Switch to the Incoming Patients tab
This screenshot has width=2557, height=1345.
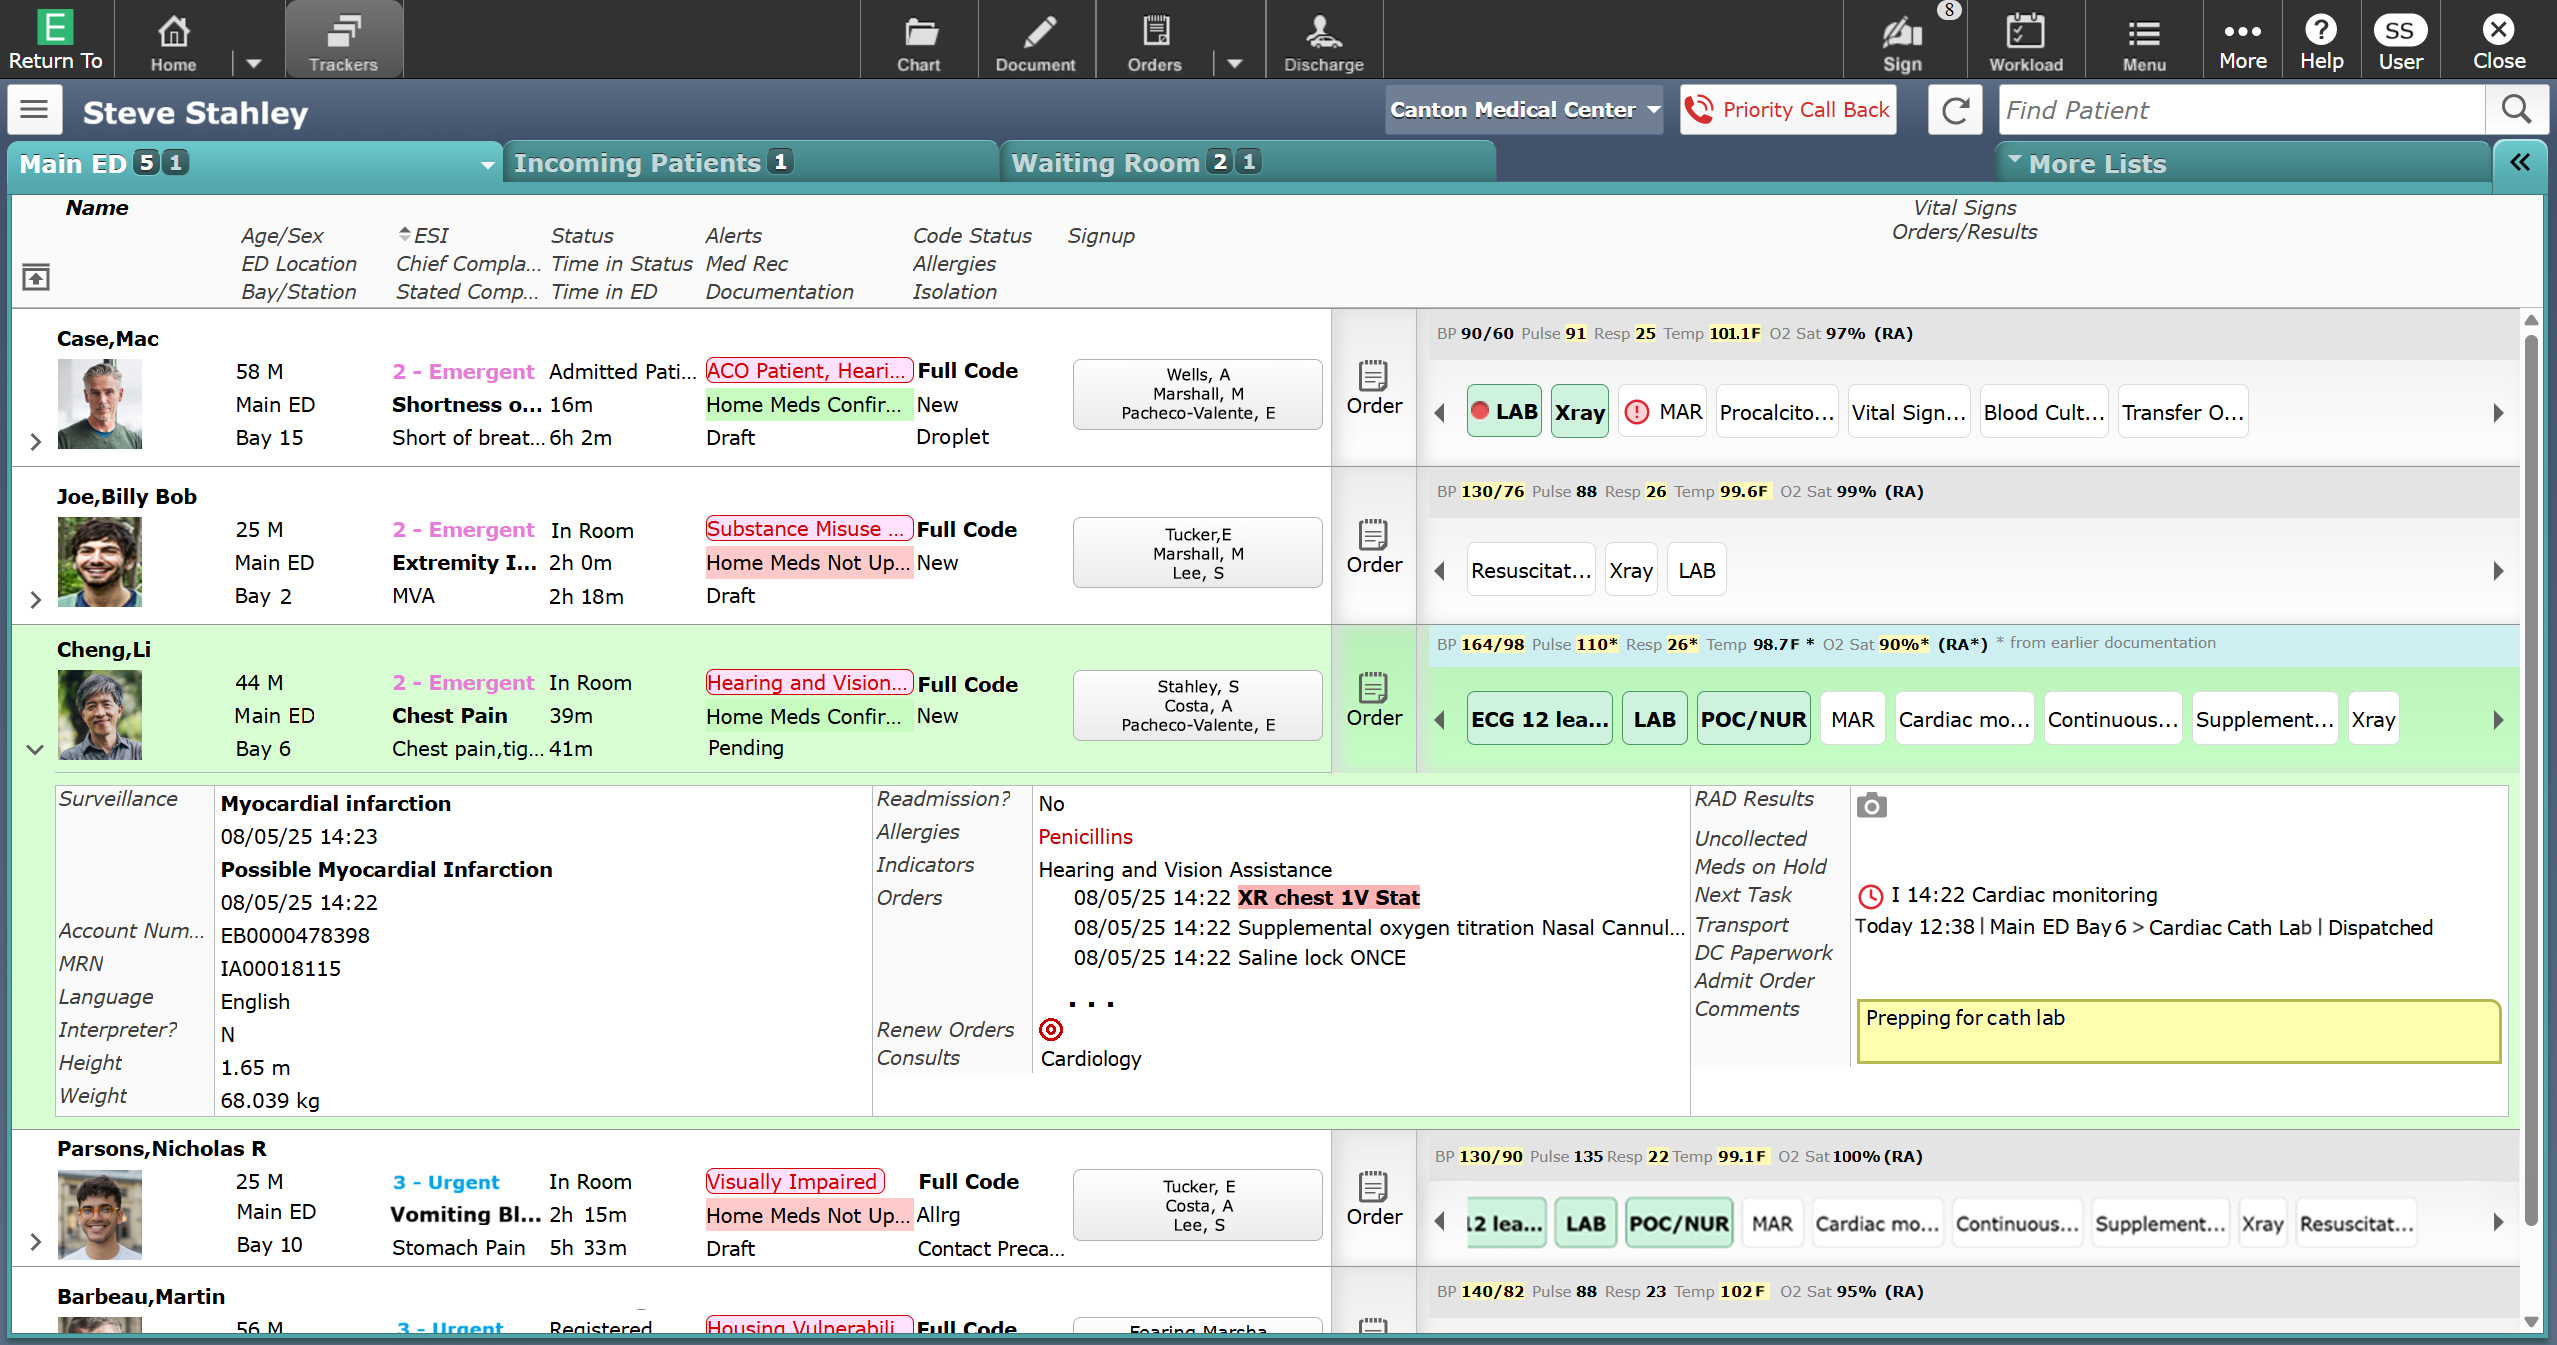750,163
